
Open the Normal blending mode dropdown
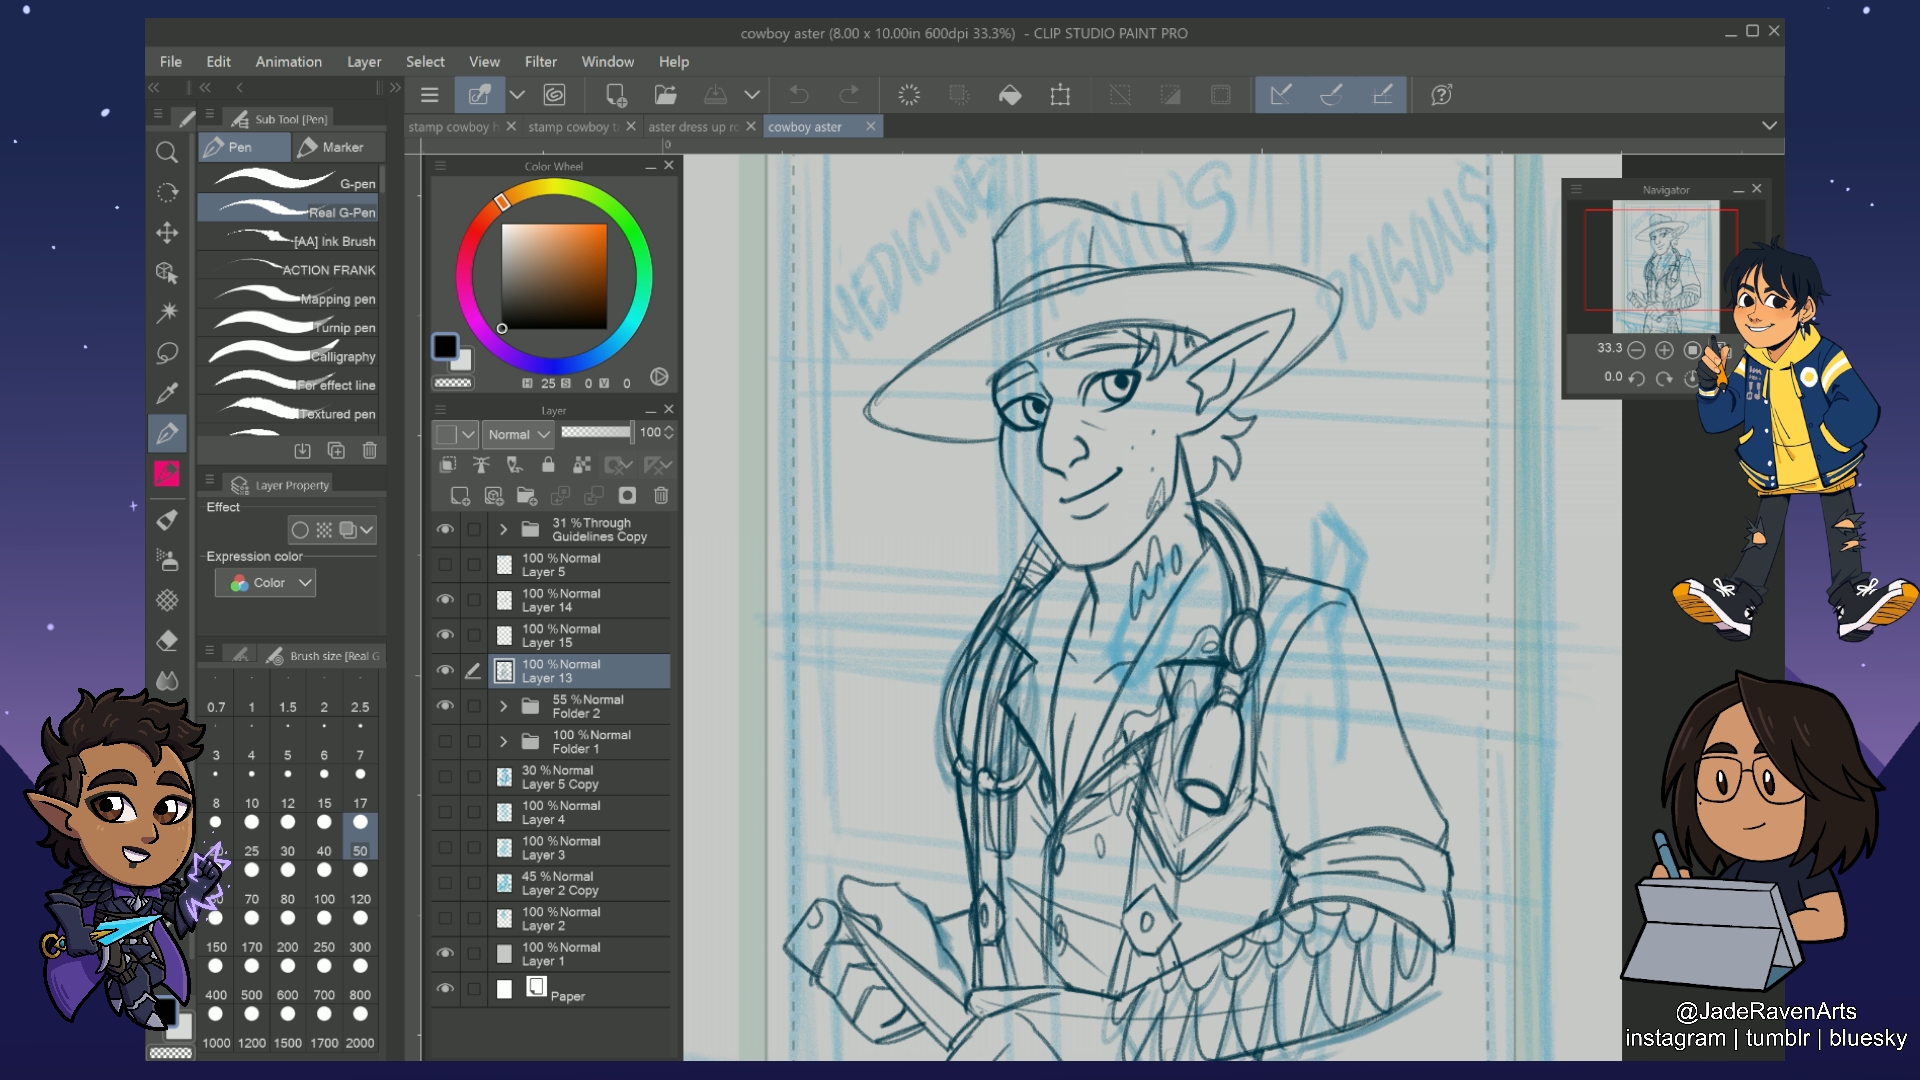(518, 434)
